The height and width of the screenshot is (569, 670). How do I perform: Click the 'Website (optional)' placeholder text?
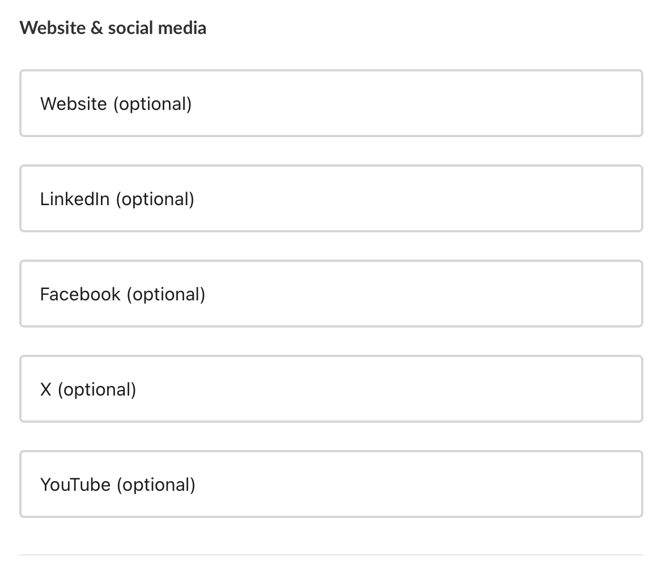(x=115, y=103)
